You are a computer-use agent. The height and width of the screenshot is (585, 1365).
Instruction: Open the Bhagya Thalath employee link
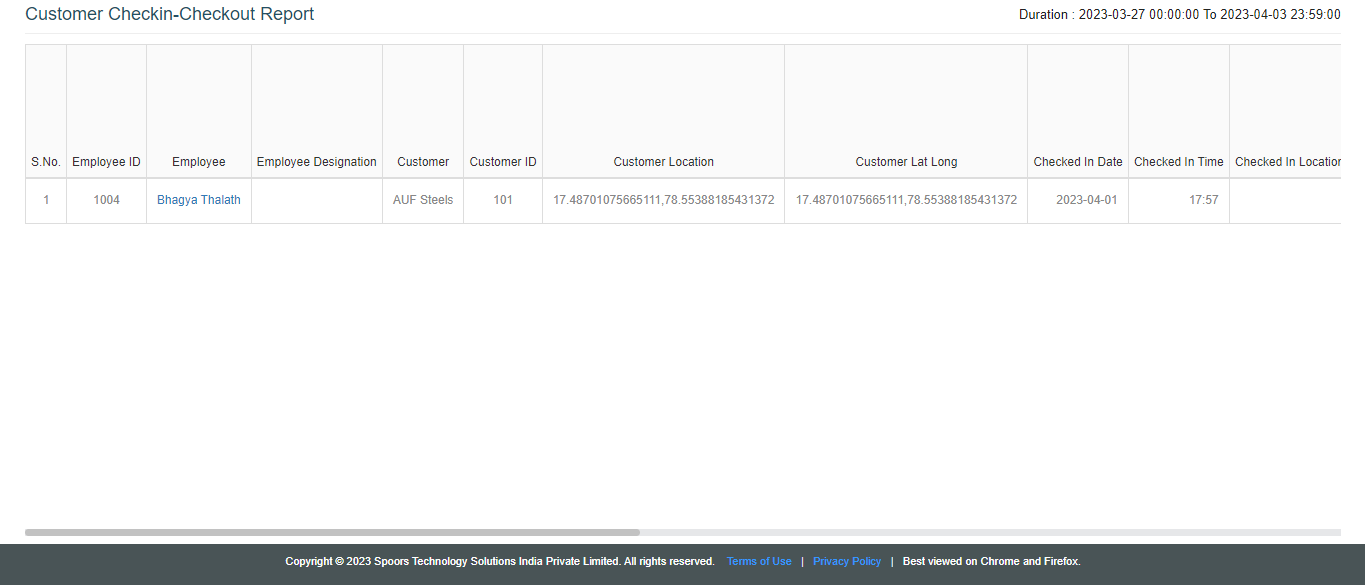click(x=198, y=200)
